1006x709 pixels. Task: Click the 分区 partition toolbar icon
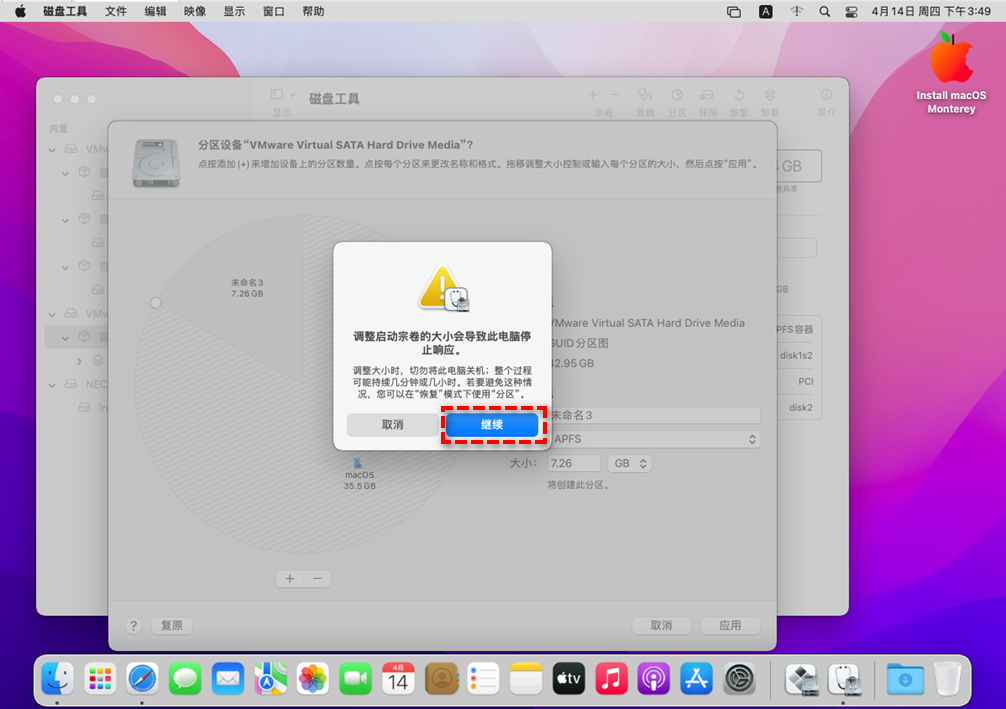coord(677,96)
